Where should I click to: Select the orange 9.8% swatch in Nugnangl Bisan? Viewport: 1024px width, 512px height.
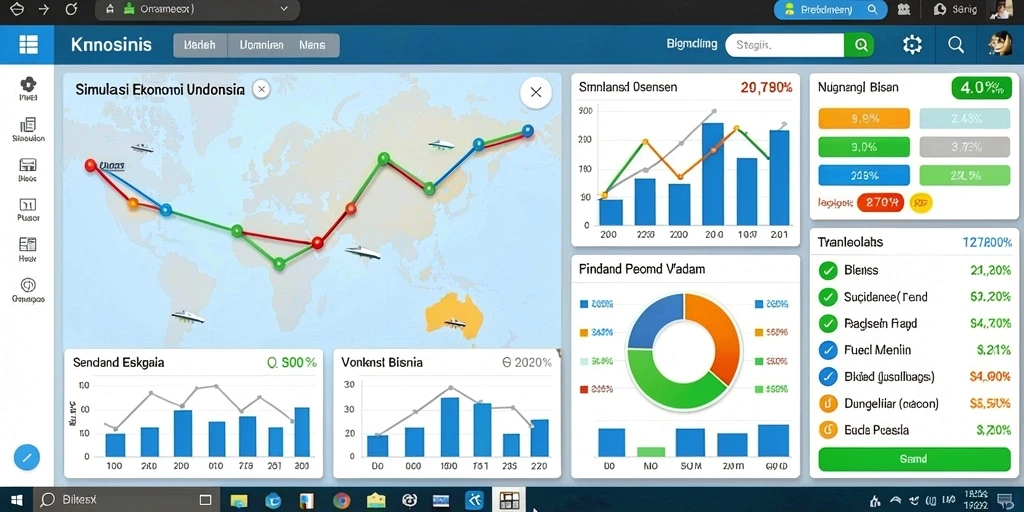pos(863,119)
